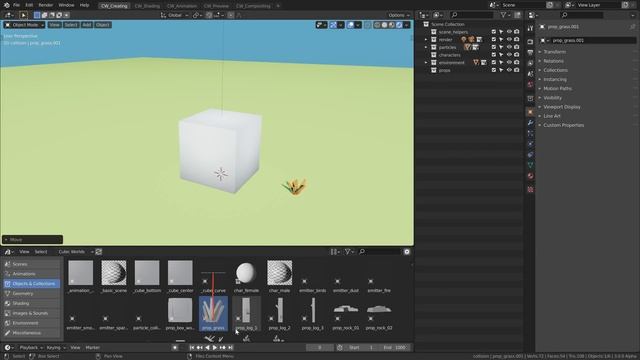The height and width of the screenshot is (360, 640).
Task: Select Images & Sounds asset category
Action: coord(31,313)
